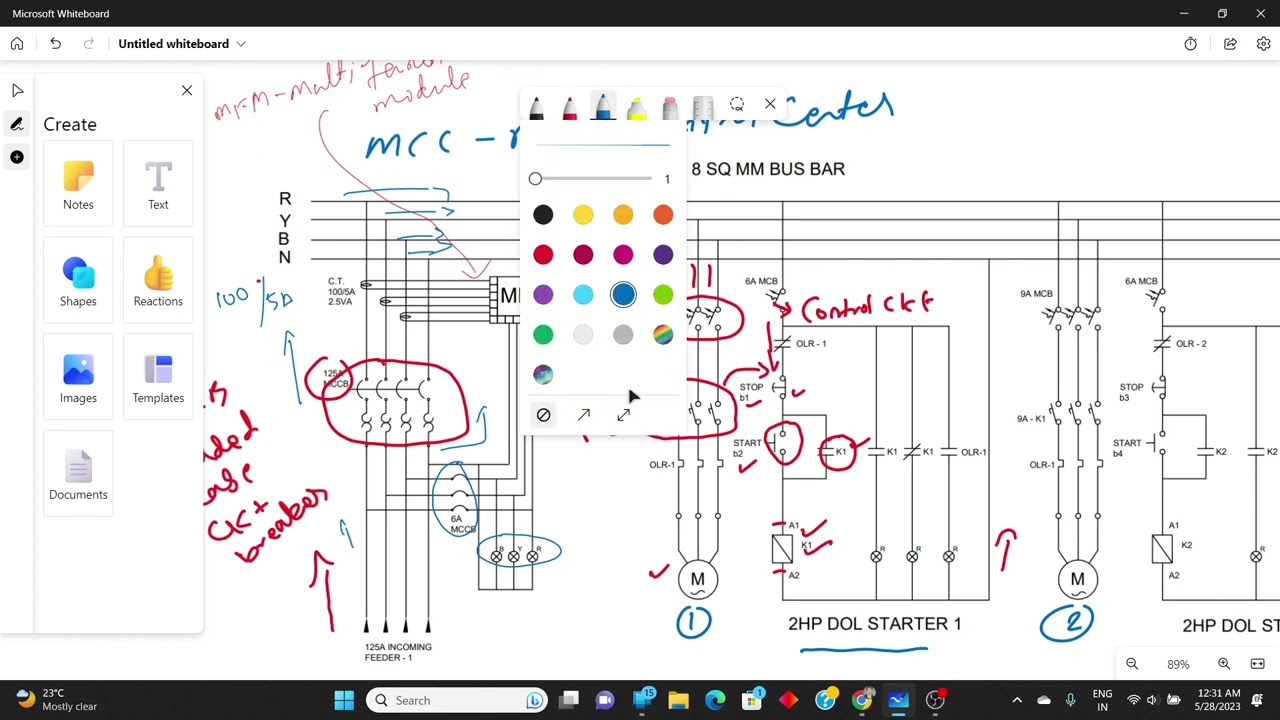Viewport: 1280px width, 720px height.
Task: Pick the black color swatch
Action: (x=543, y=215)
